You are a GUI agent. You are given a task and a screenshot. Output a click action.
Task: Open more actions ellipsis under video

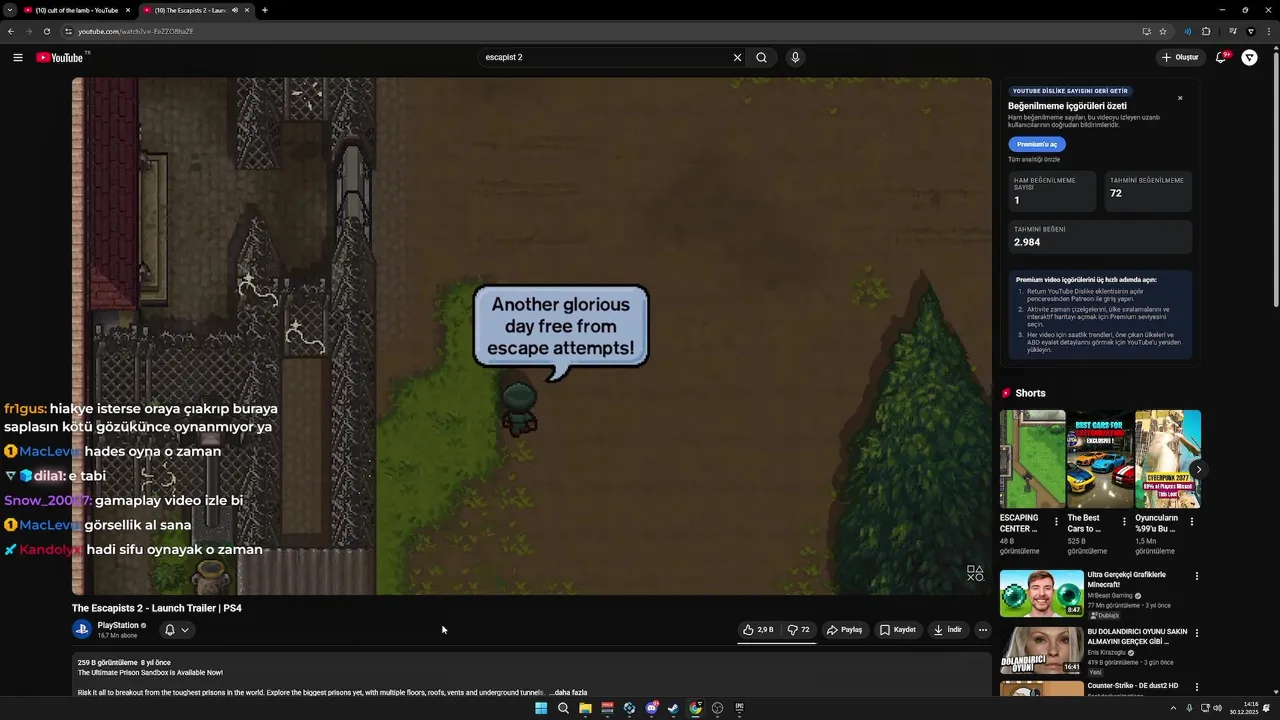point(983,630)
